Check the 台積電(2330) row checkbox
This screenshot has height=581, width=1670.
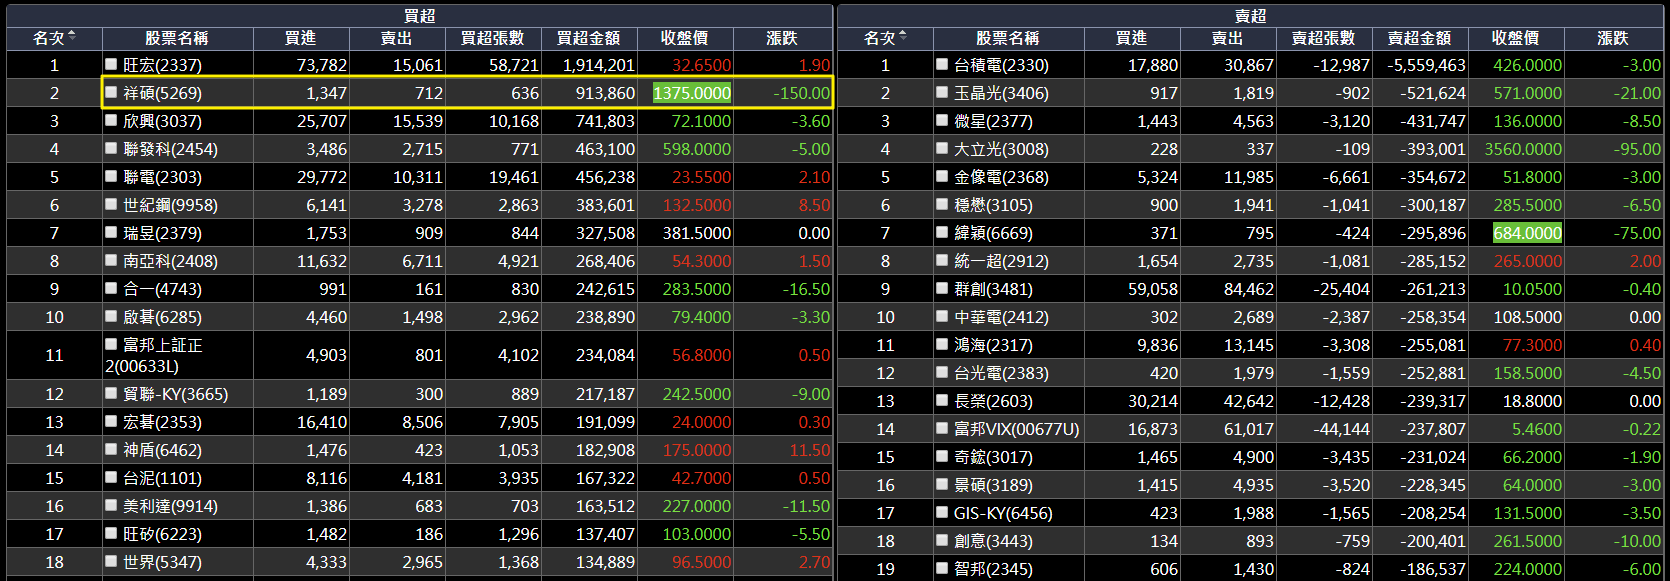942,64
